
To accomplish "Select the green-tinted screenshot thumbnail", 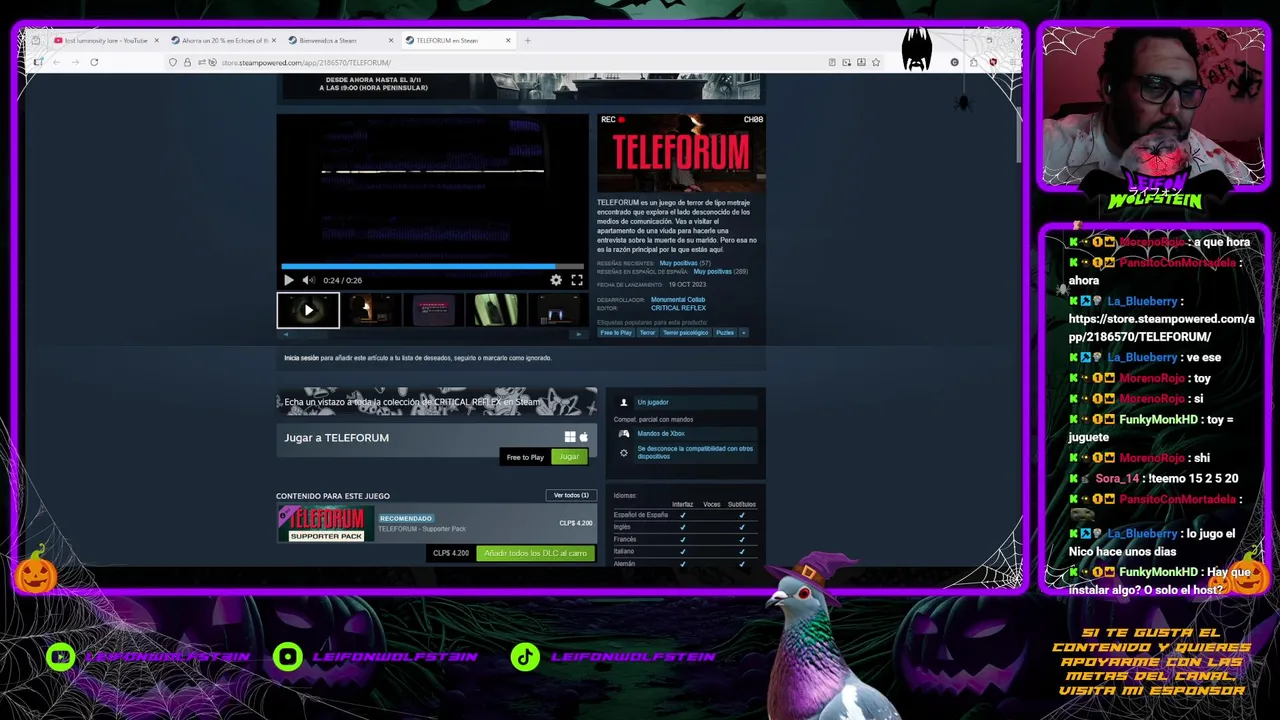I will pos(495,310).
